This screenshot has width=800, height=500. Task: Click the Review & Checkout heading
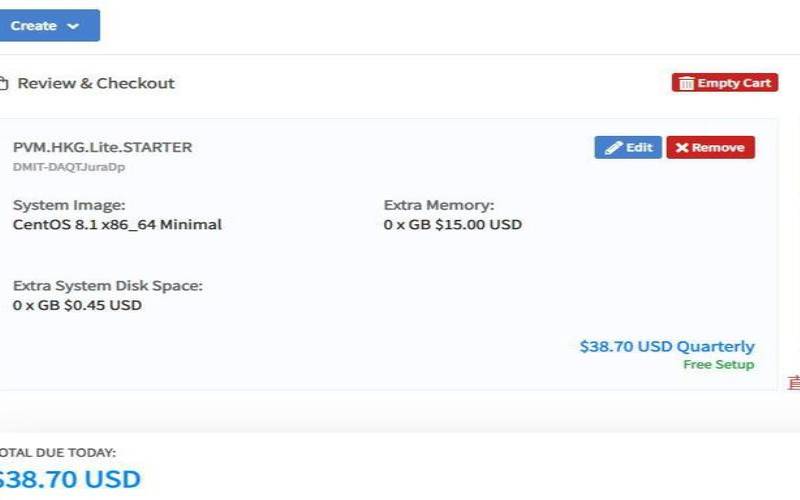coord(96,84)
